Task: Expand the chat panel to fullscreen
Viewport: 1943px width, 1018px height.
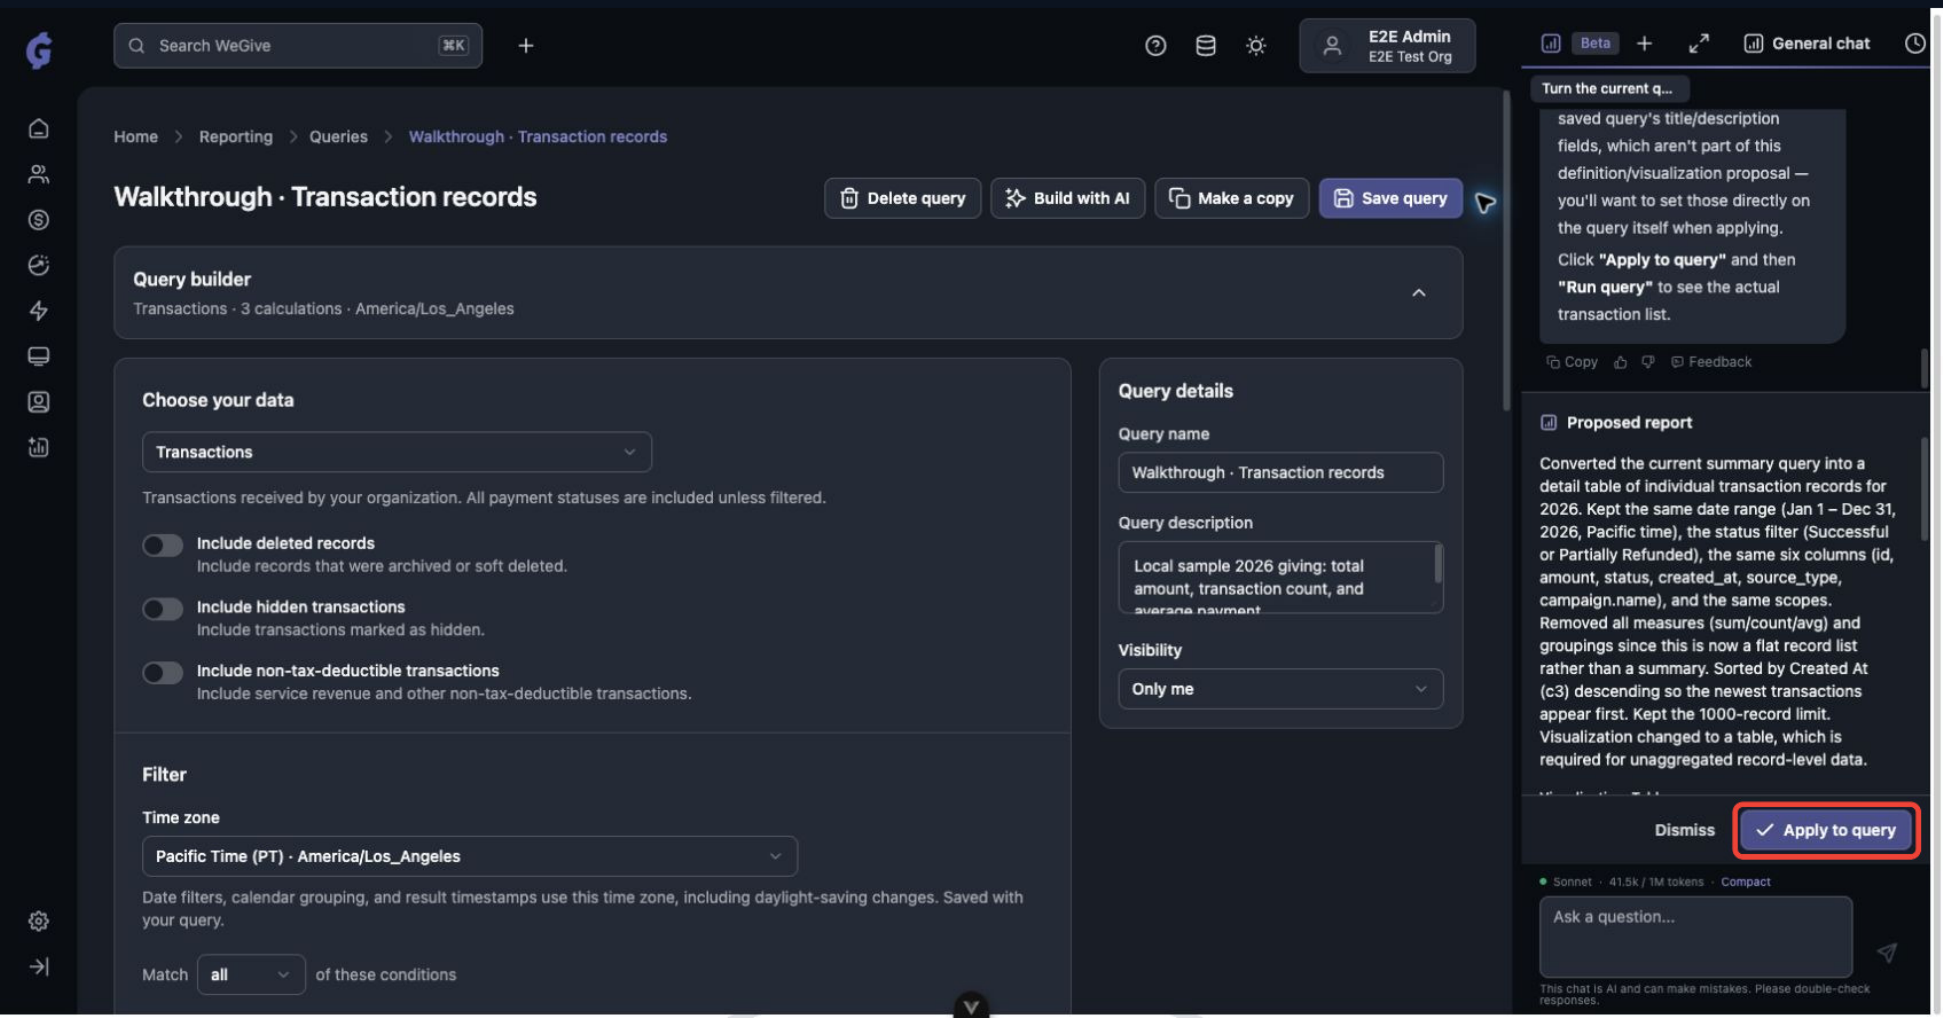Action: click(1698, 43)
